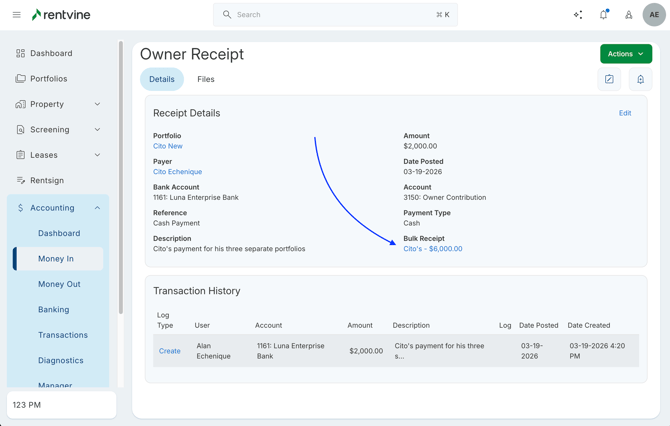670x426 pixels.
Task: Click the Search input field
Action: click(335, 15)
